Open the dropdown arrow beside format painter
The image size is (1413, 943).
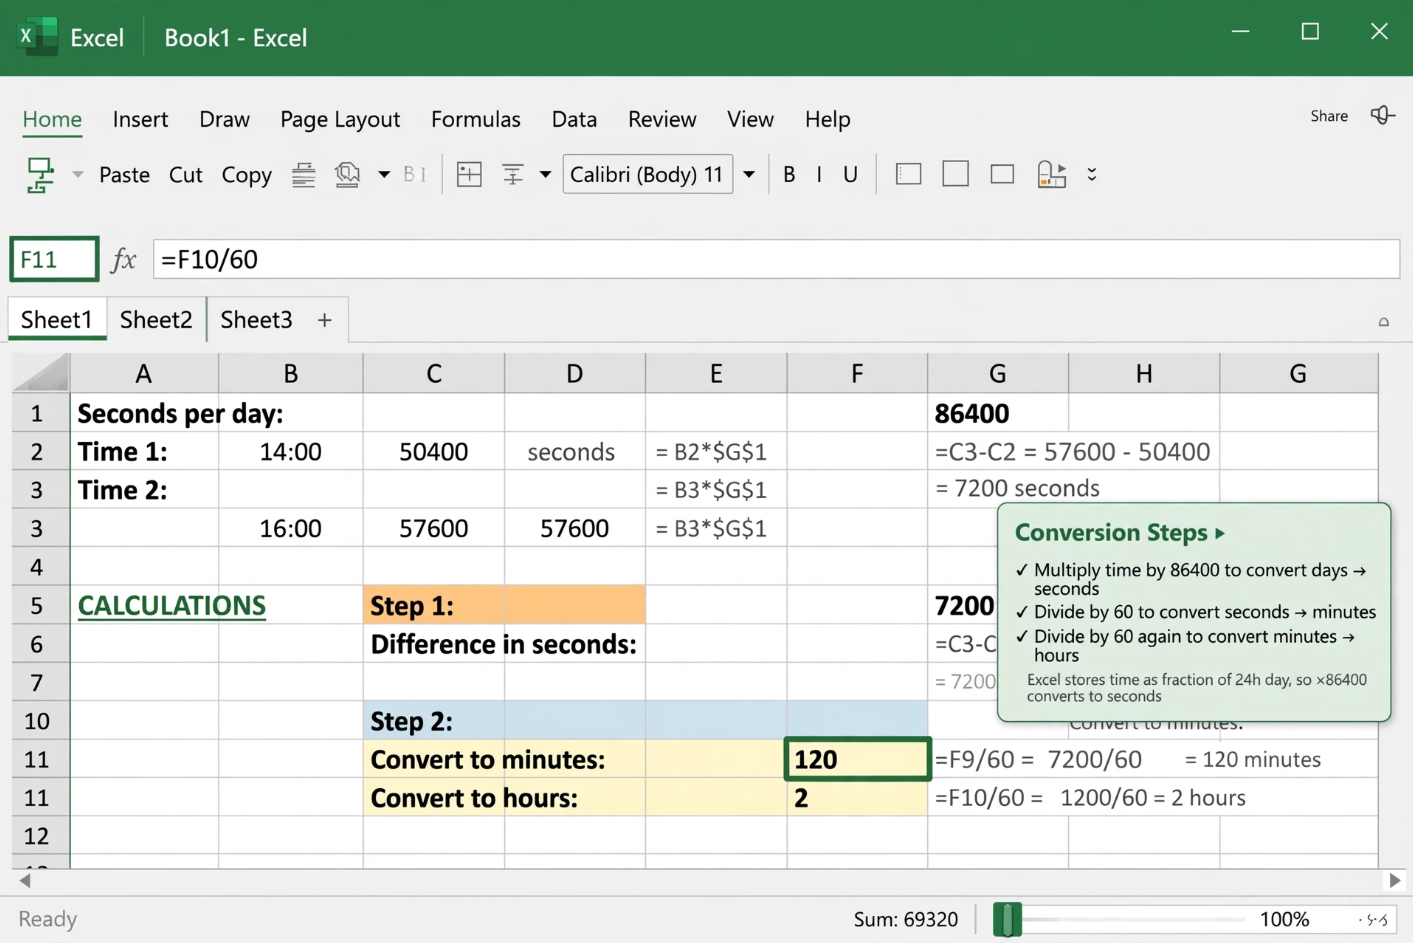(77, 175)
